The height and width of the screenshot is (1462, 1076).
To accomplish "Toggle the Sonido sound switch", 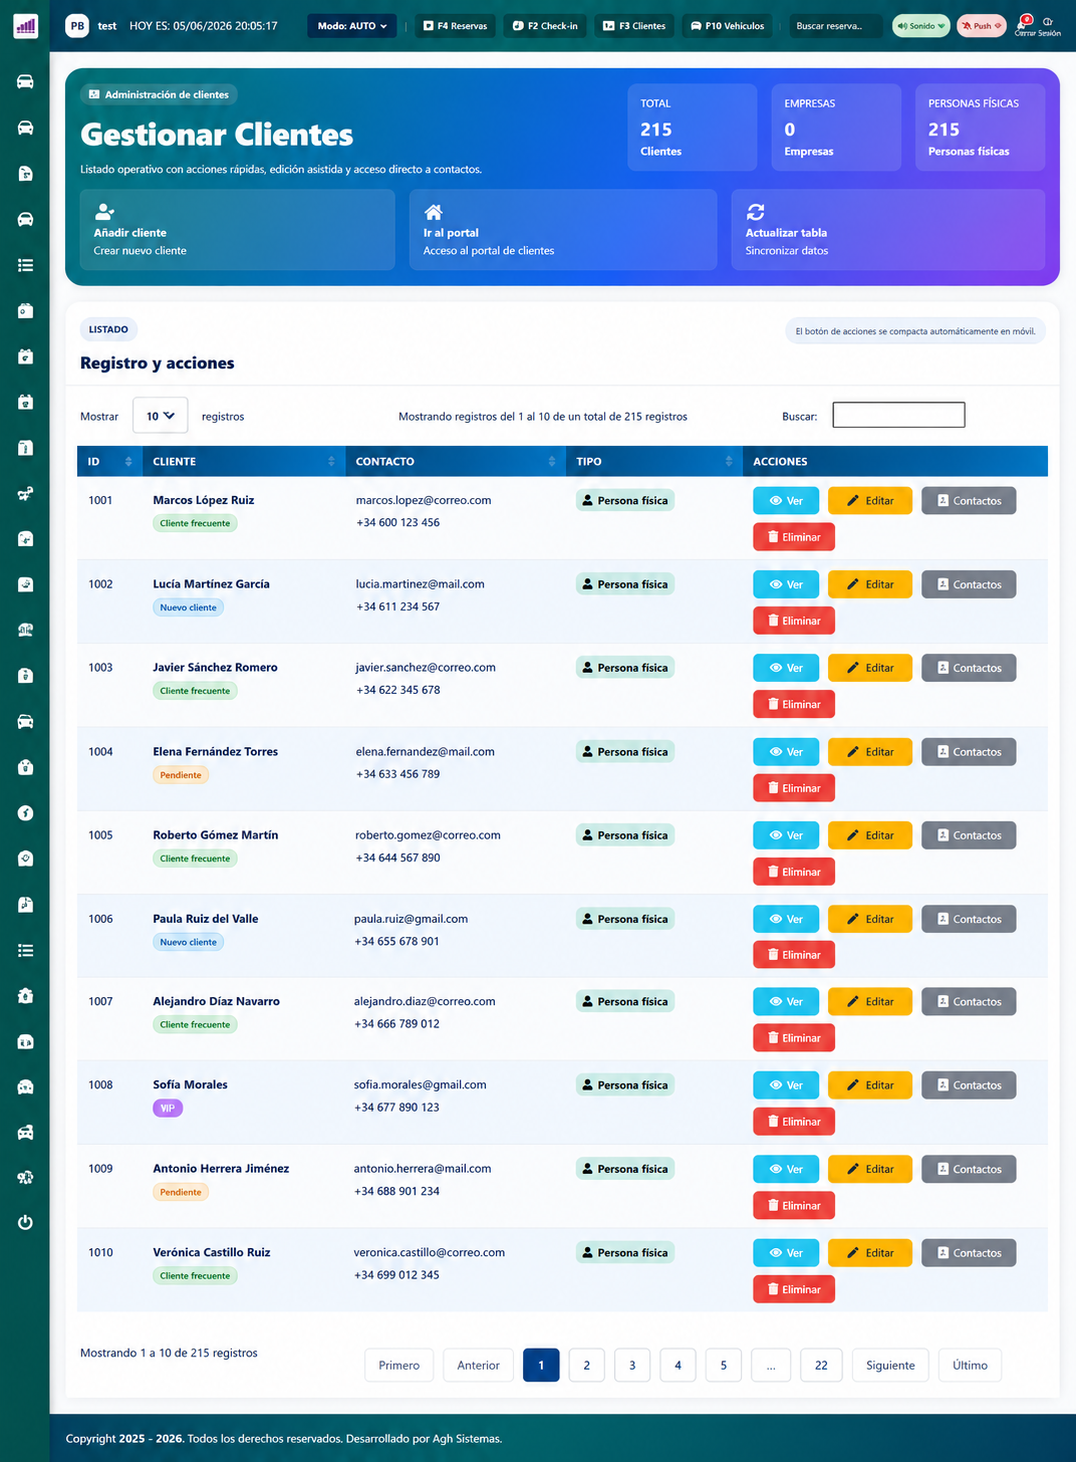I will point(921,26).
